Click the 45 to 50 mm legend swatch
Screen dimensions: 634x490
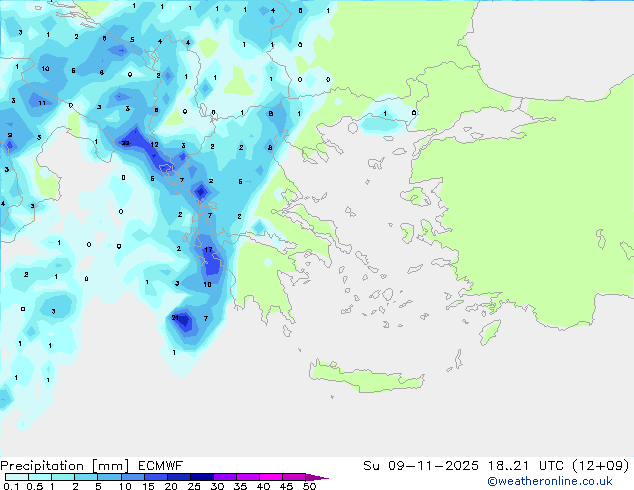pyautogui.click(x=294, y=477)
